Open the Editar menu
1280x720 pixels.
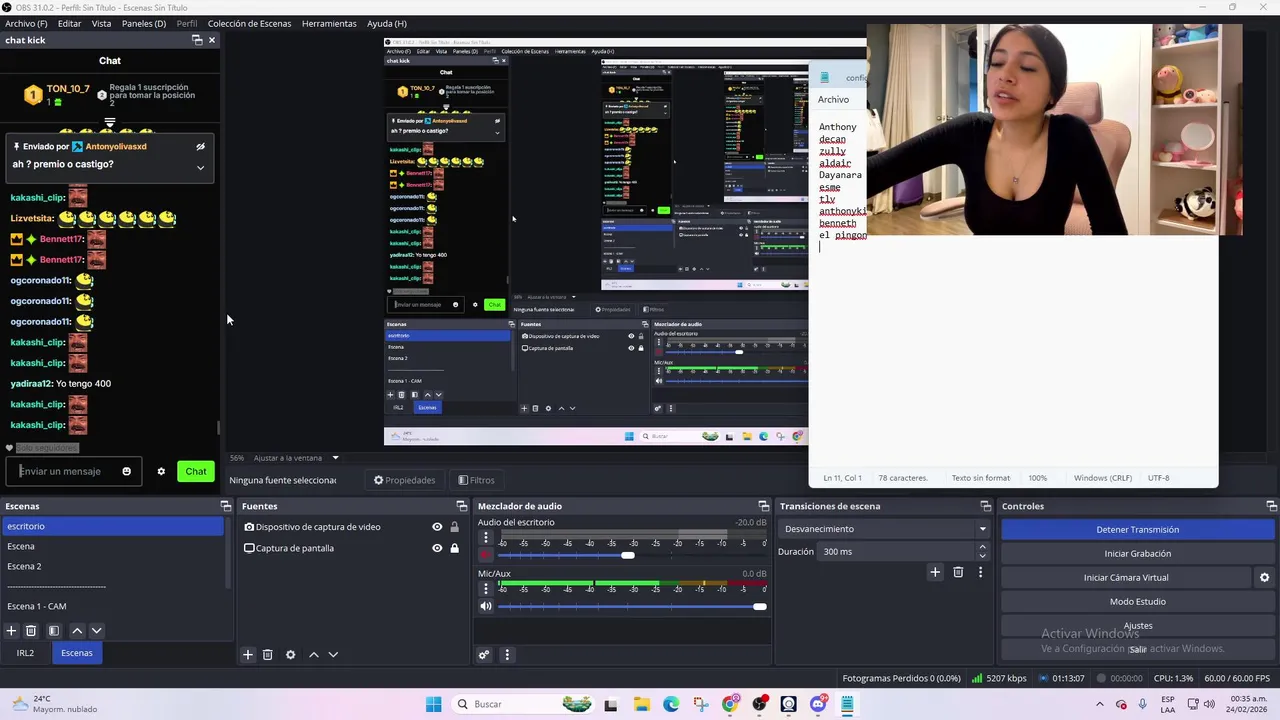[x=70, y=23]
